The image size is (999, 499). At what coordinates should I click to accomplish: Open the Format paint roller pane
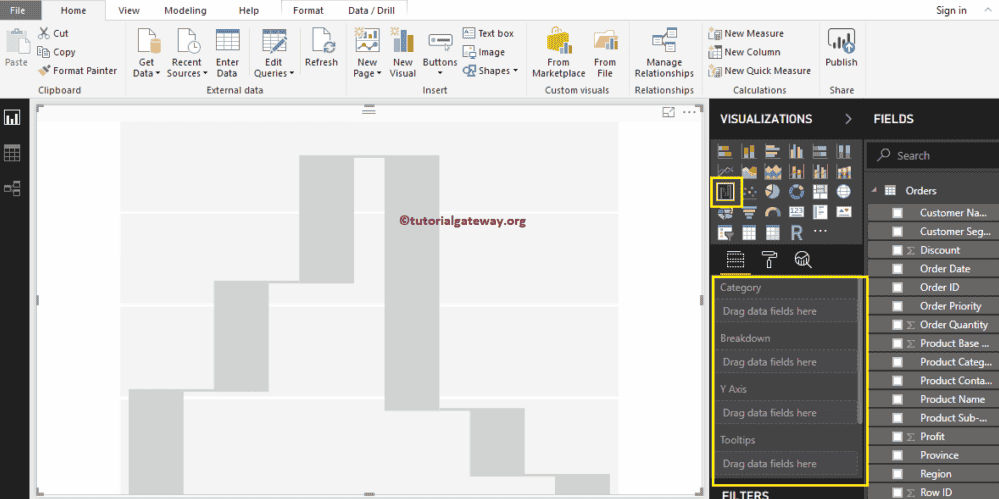point(769,259)
